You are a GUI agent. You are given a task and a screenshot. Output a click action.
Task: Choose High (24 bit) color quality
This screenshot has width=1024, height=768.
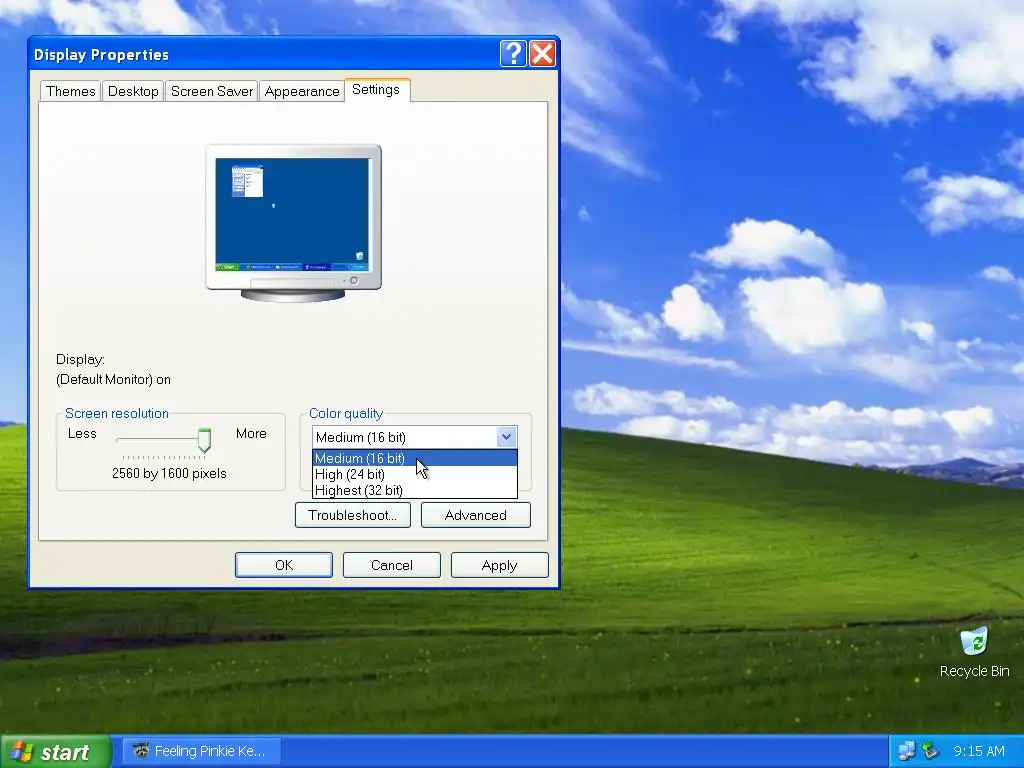tap(415, 474)
